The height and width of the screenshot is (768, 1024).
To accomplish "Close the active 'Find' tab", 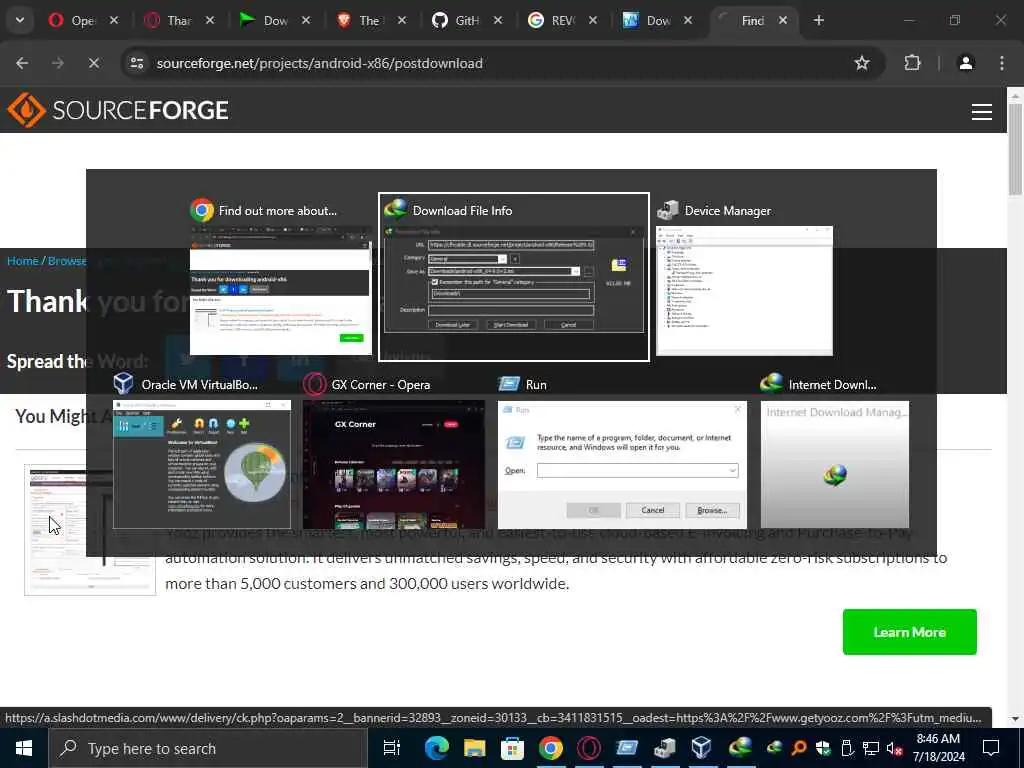I will [783, 20].
